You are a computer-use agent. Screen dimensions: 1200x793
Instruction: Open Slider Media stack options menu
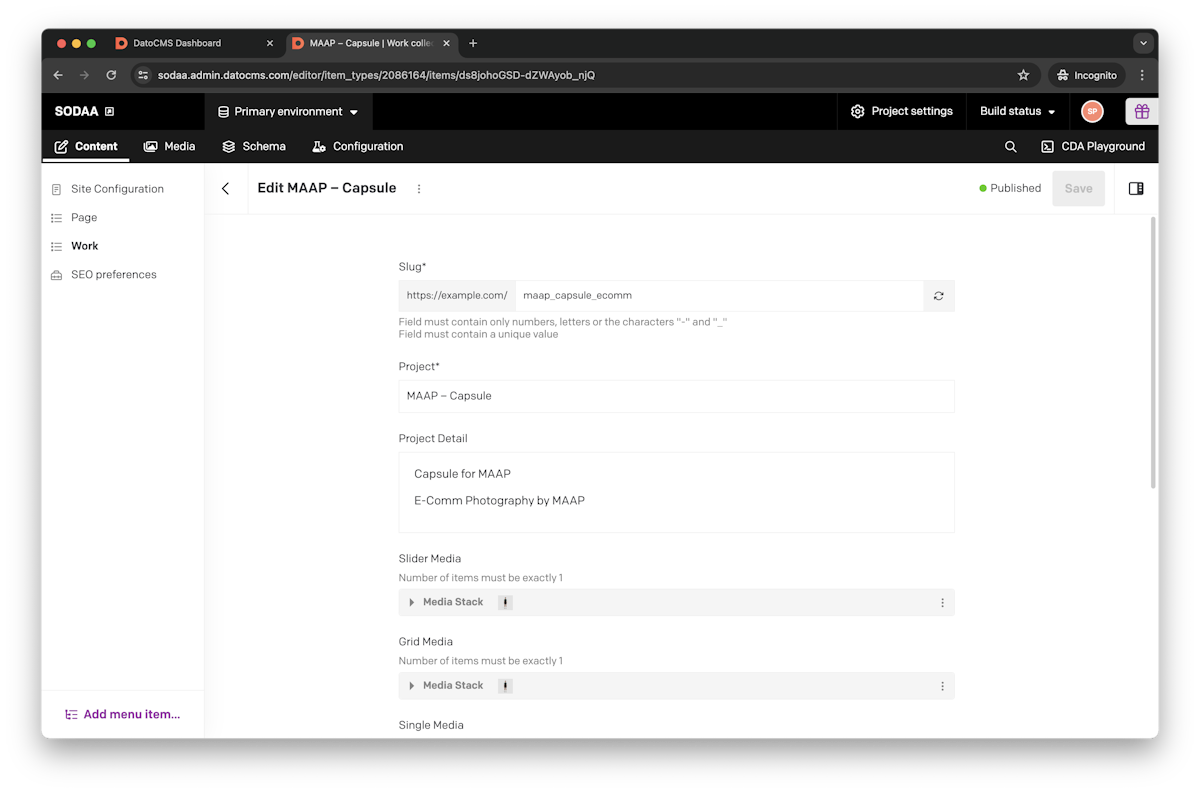(942, 602)
